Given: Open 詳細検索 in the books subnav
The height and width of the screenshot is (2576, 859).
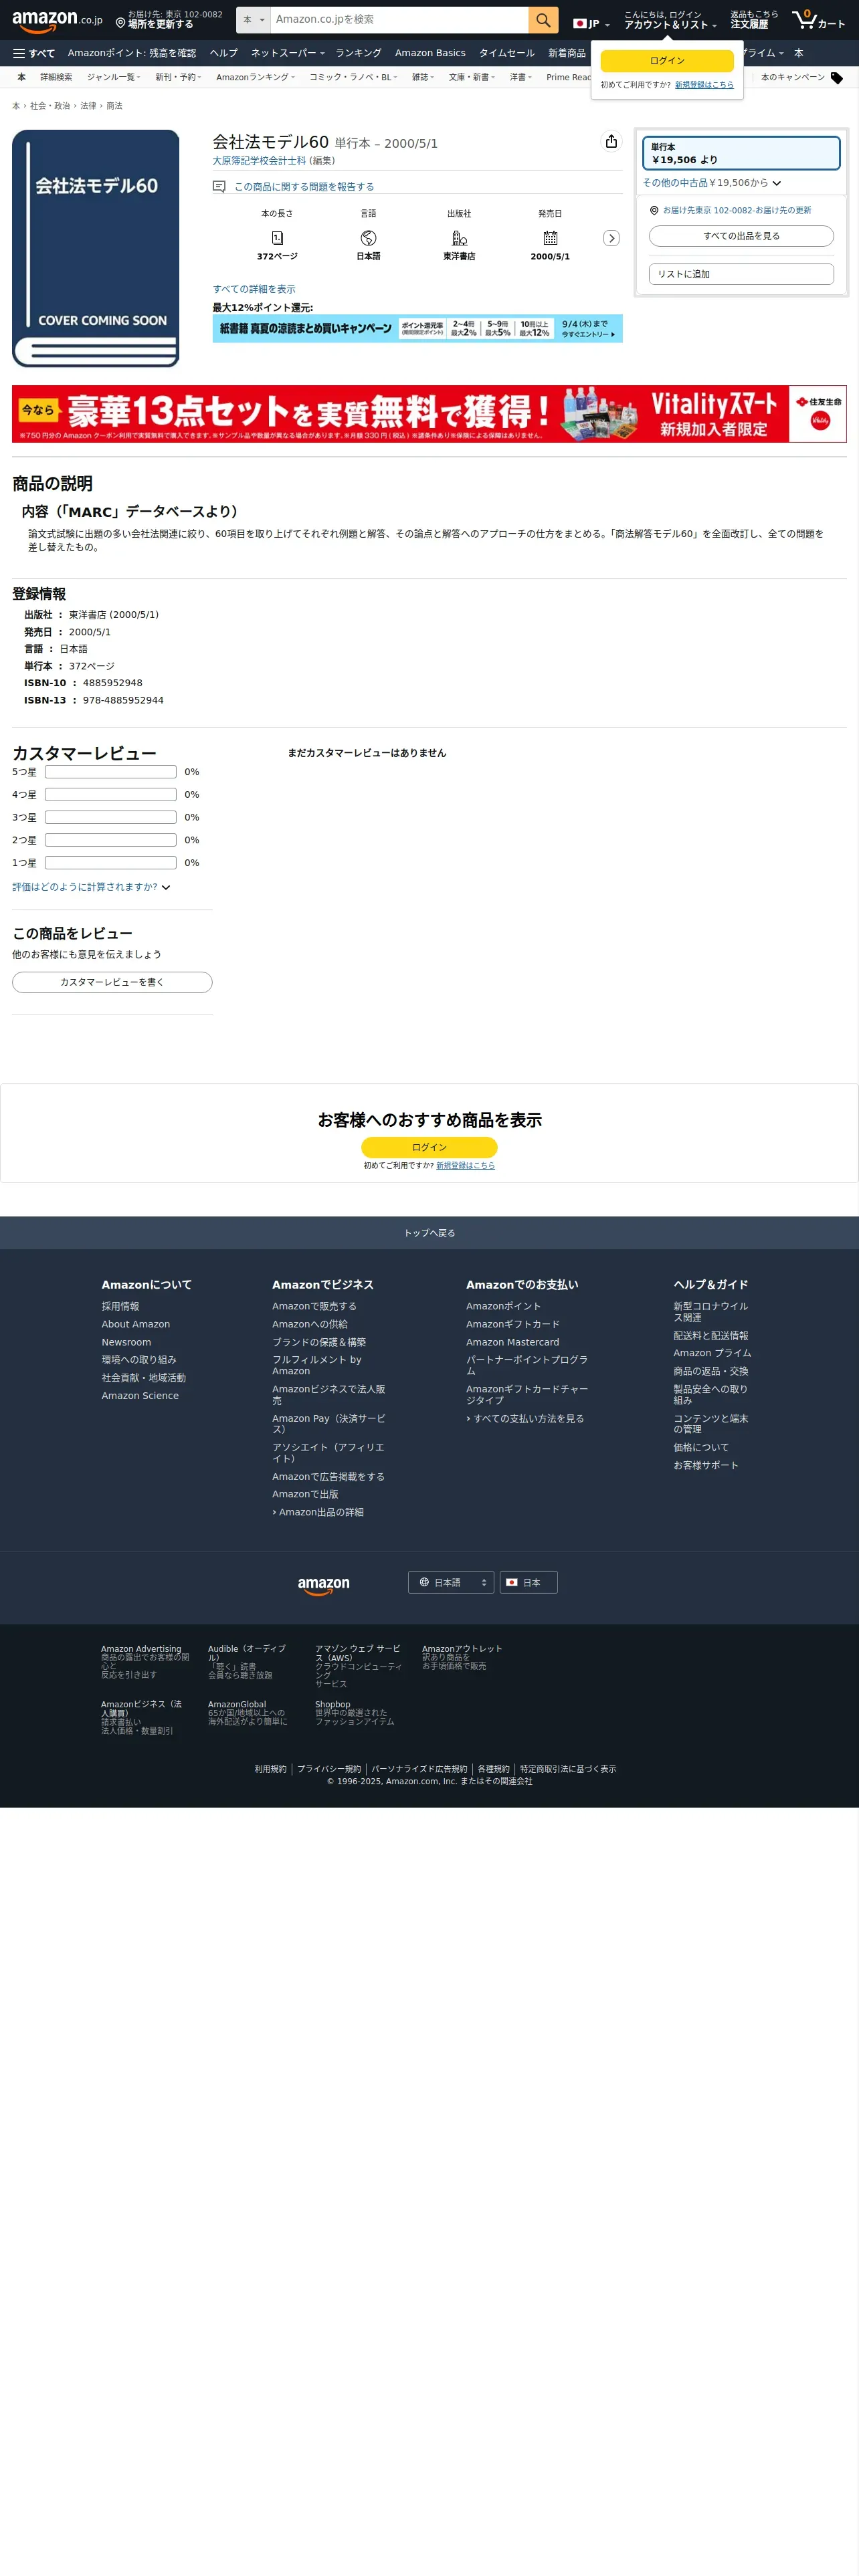Looking at the screenshot, I should tap(56, 77).
